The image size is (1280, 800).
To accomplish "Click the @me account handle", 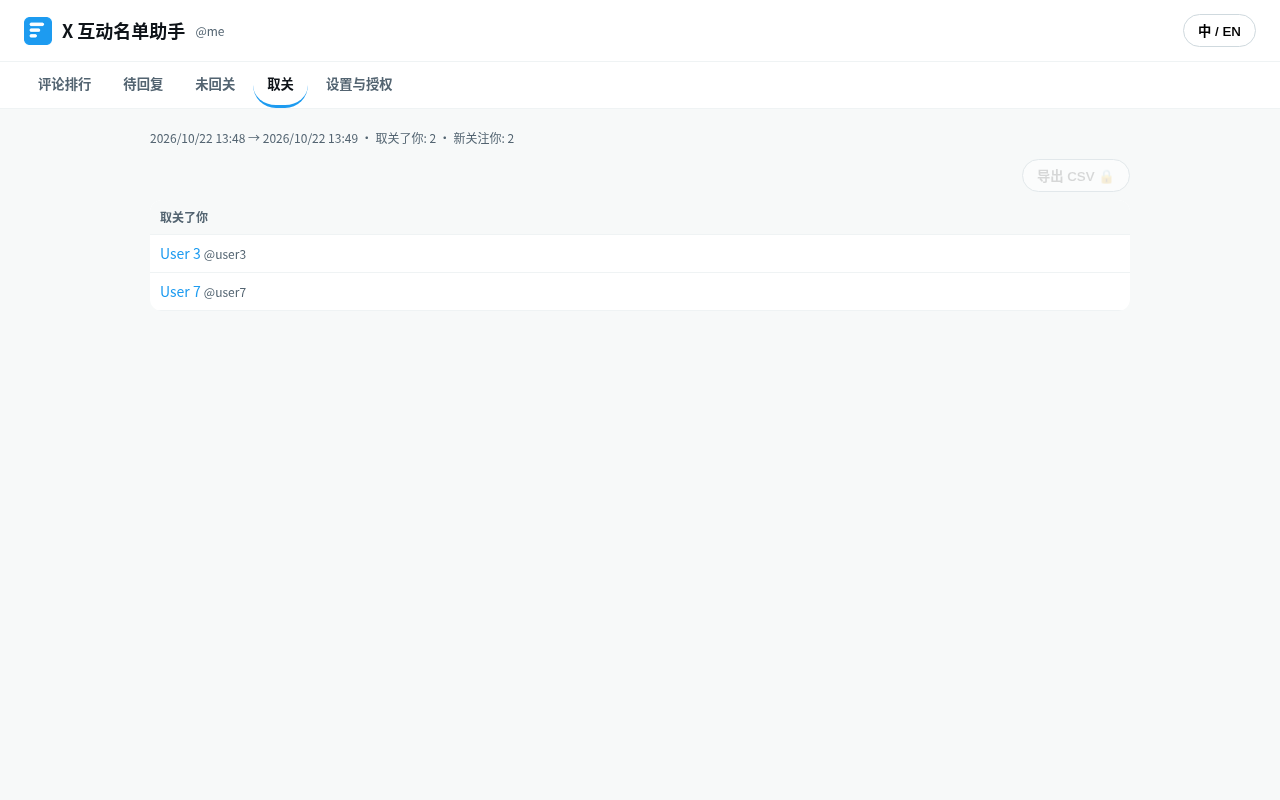I will [x=210, y=32].
